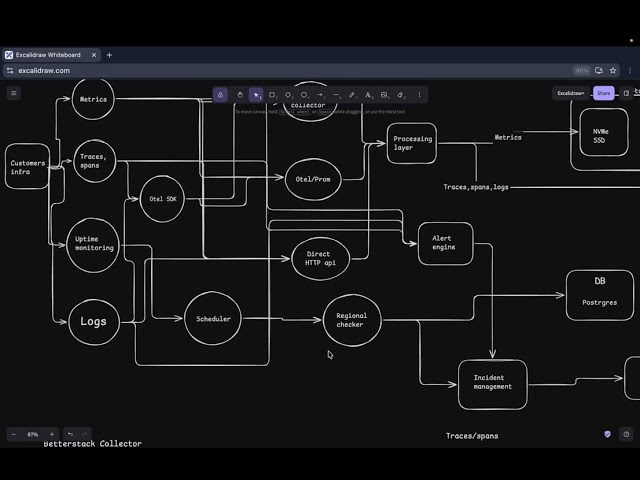Bookmark this page with the star icon

coord(613,71)
